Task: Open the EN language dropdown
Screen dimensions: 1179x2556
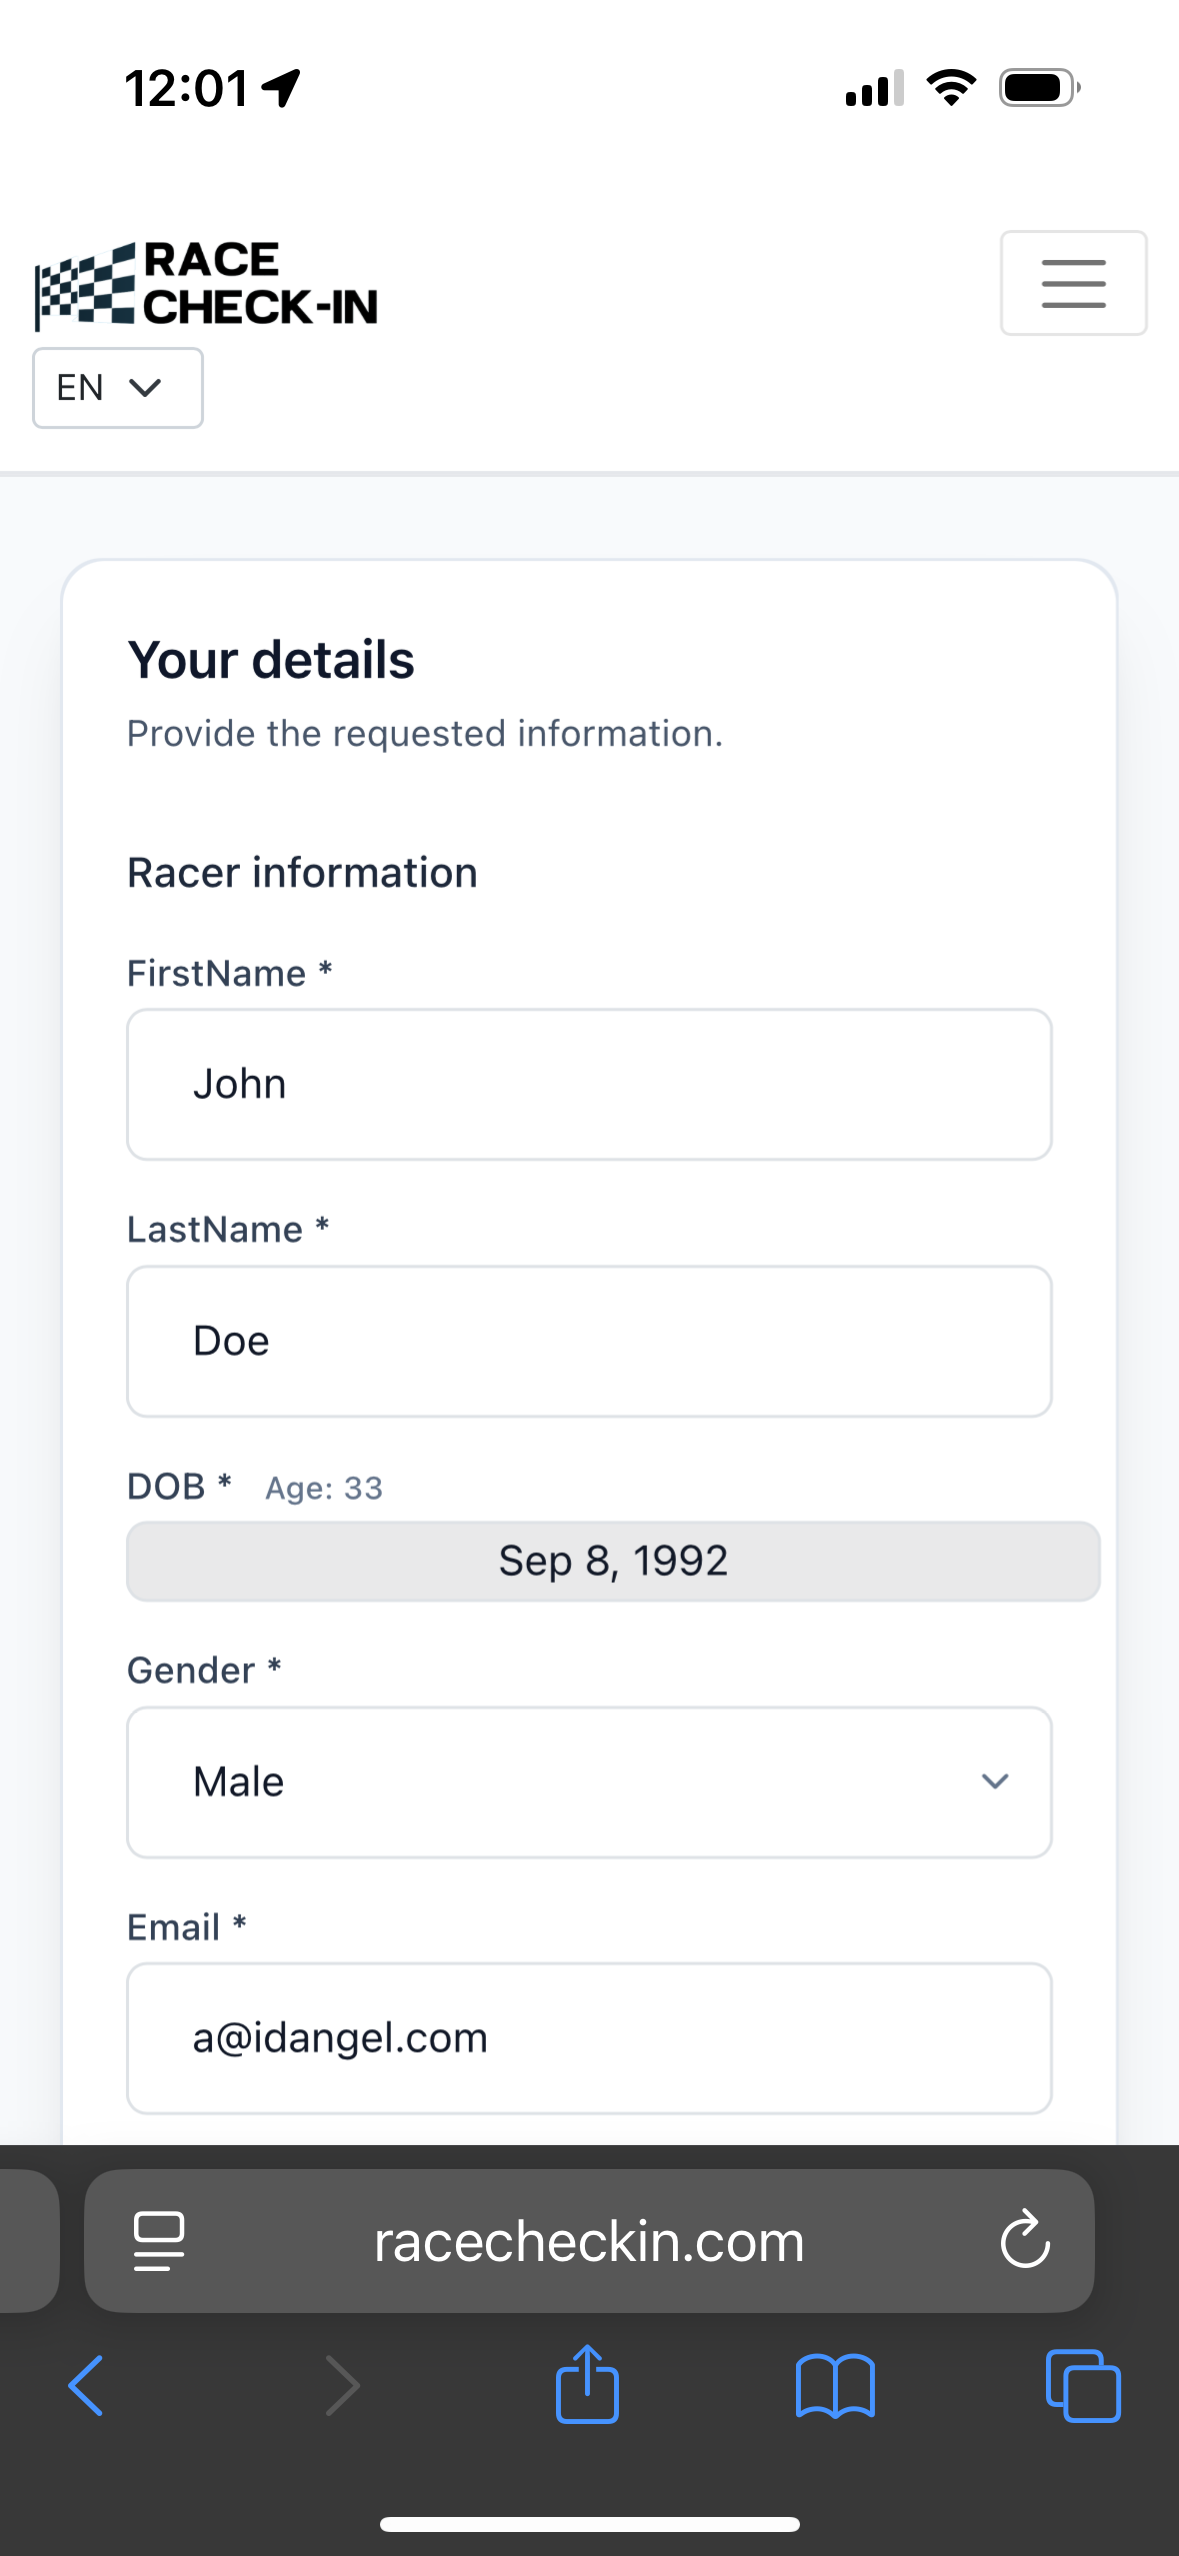Action: pyautogui.click(x=118, y=388)
